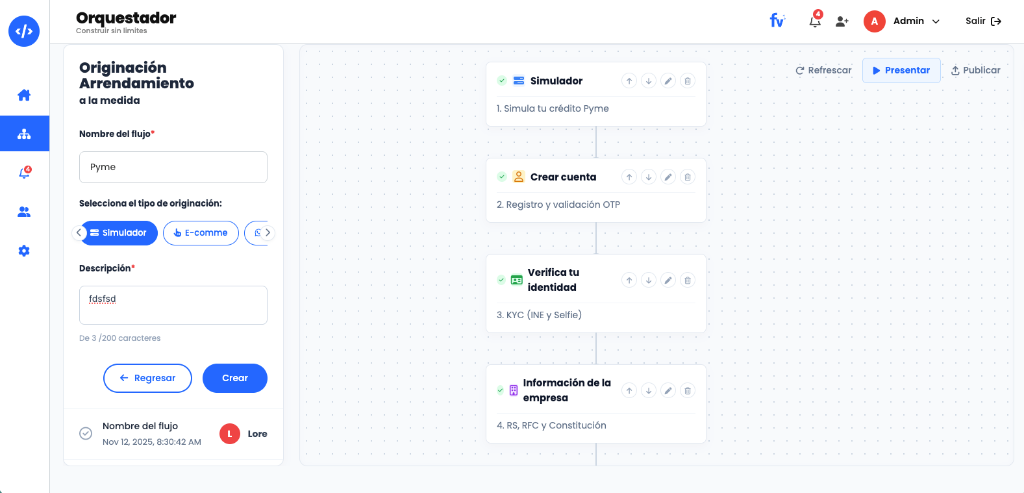The height and width of the screenshot is (493, 1024).
Task: Click the Crear button
Action: pos(235,378)
